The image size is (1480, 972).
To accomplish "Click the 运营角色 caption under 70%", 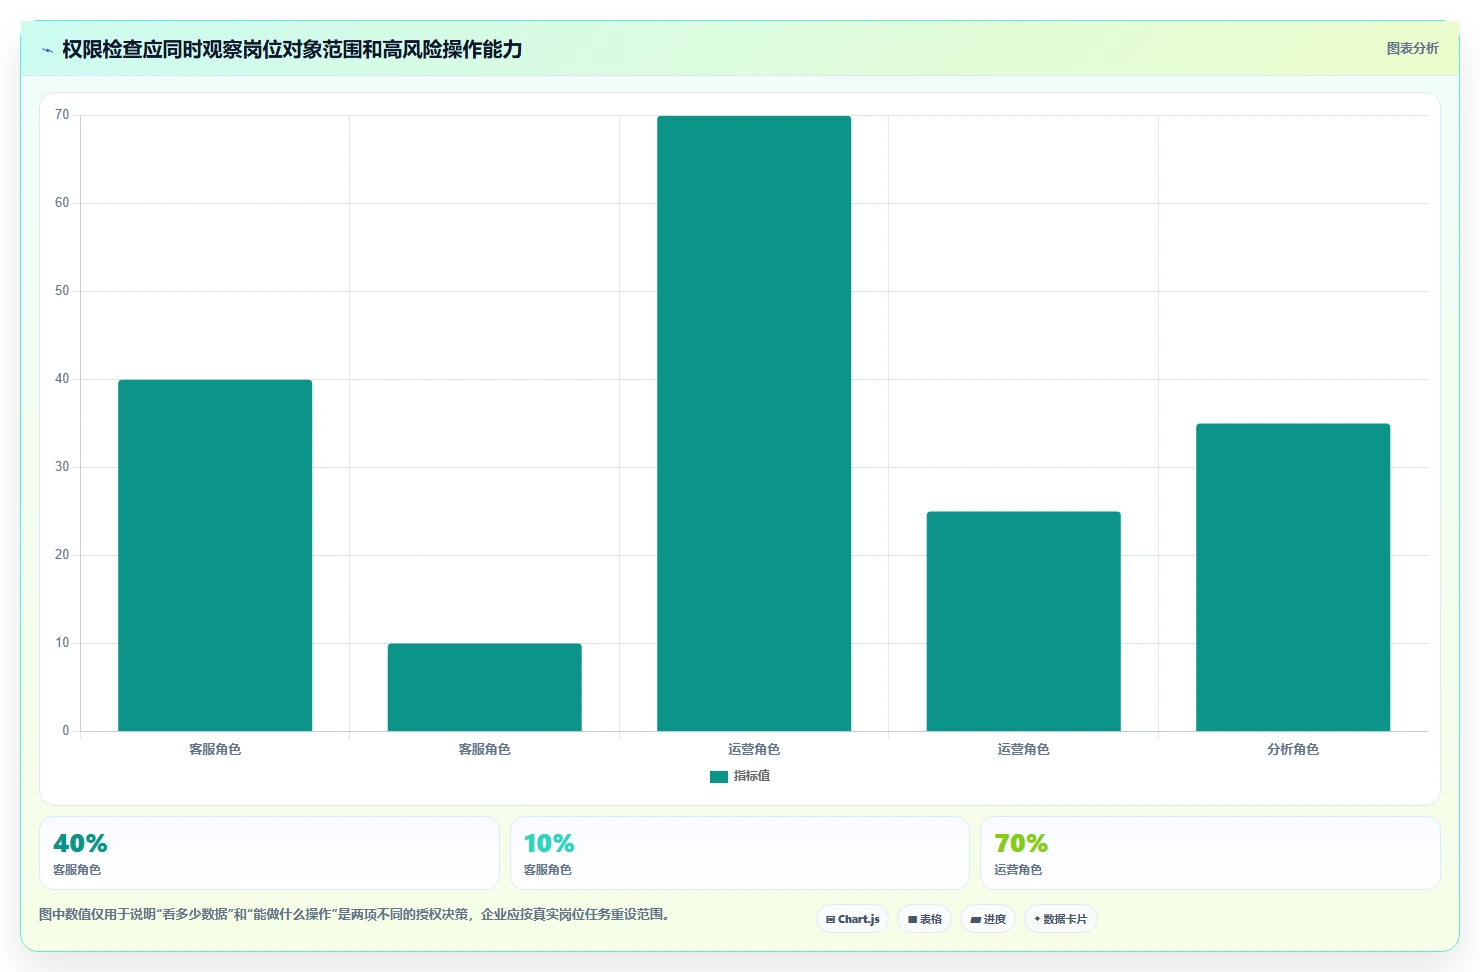I will click(x=1018, y=870).
